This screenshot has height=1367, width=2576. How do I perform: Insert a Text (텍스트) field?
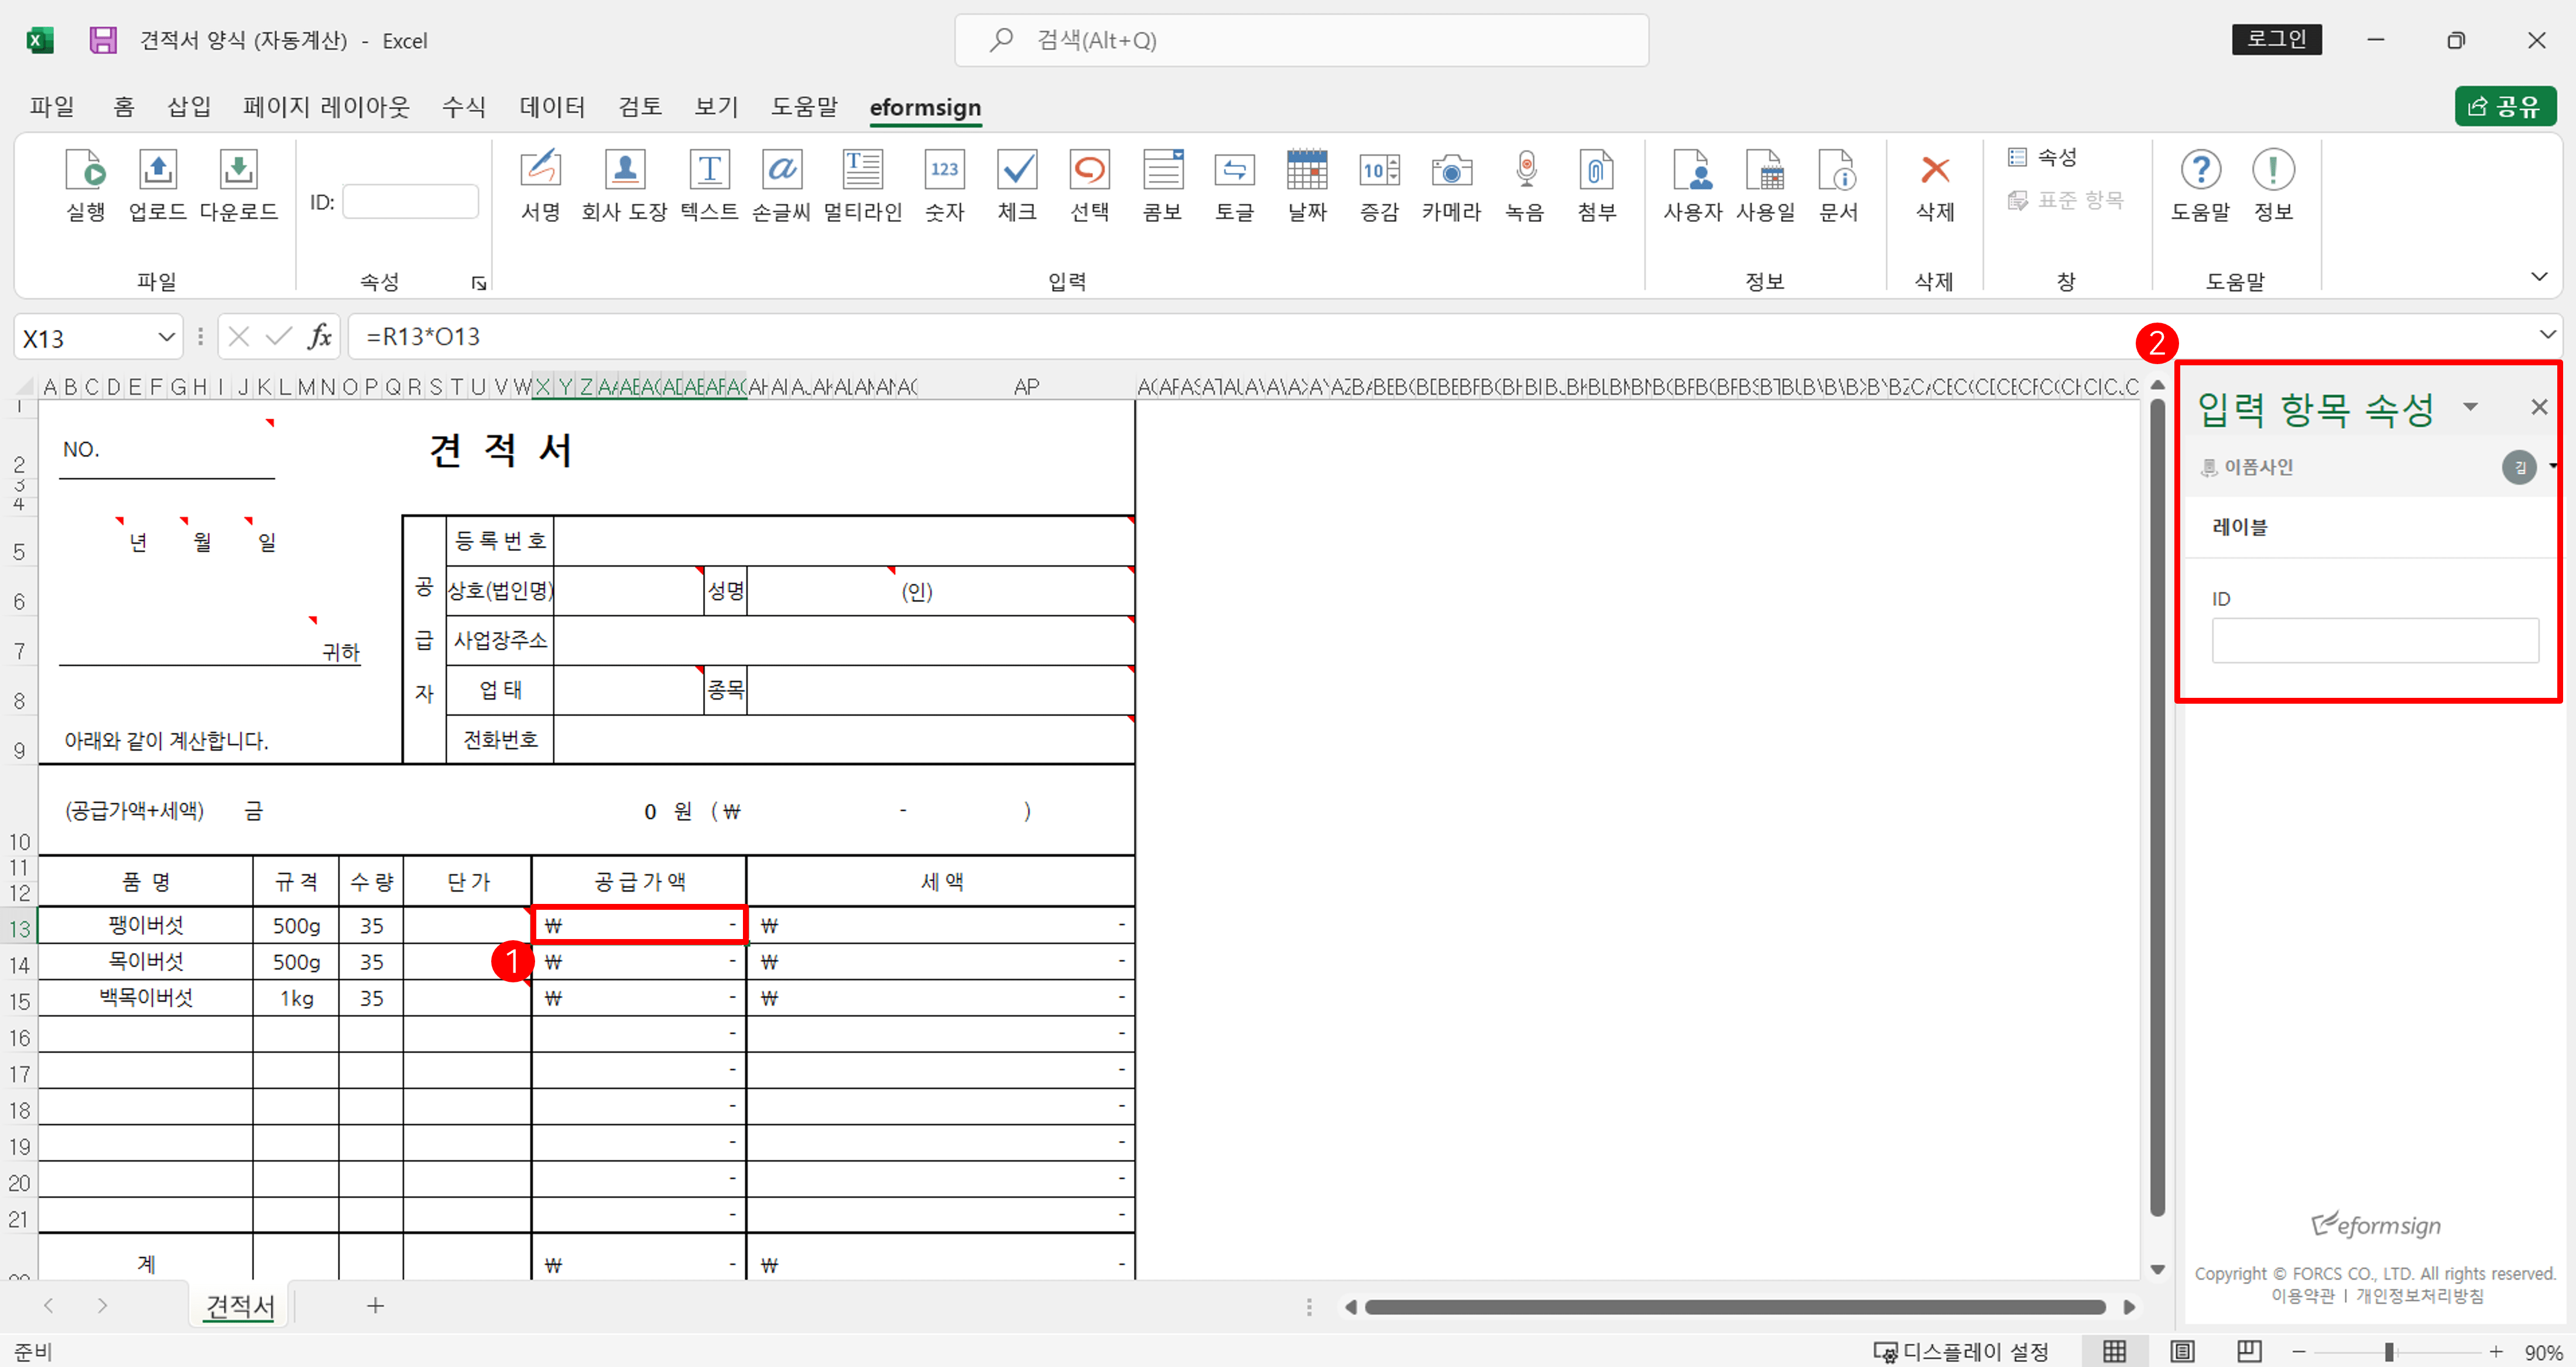[x=709, y=185]
